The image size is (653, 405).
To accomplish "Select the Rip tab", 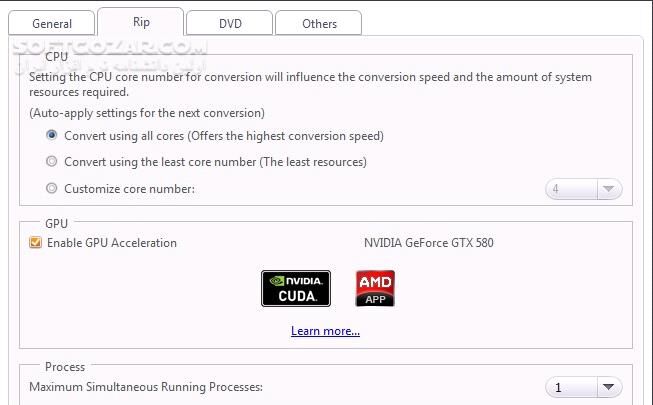I will point(141,22).
